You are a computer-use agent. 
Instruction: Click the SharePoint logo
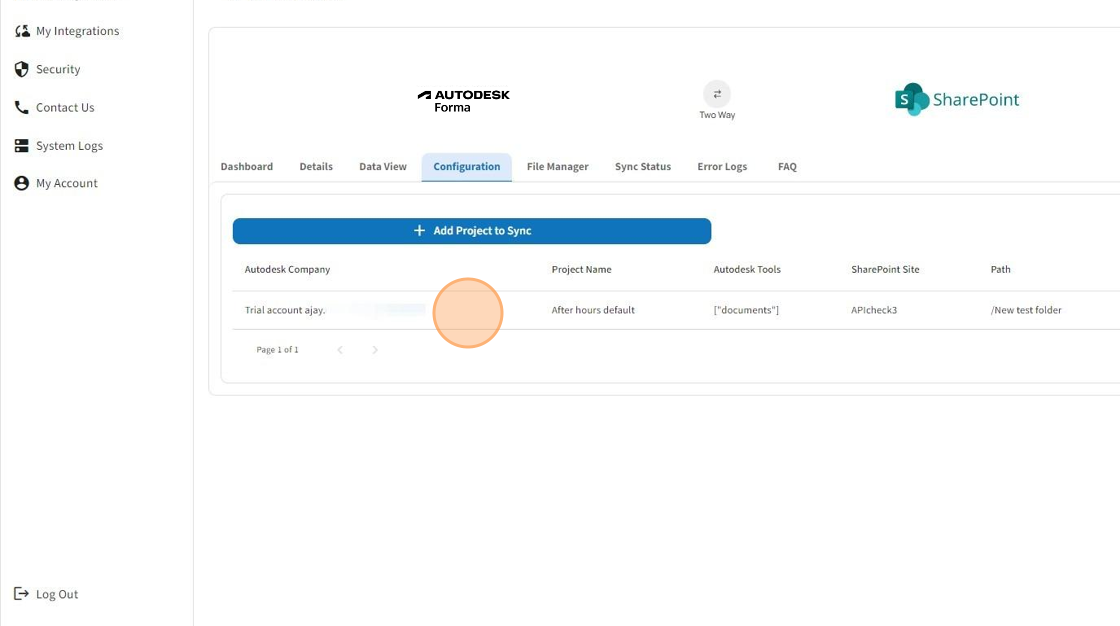coord(956,99)
